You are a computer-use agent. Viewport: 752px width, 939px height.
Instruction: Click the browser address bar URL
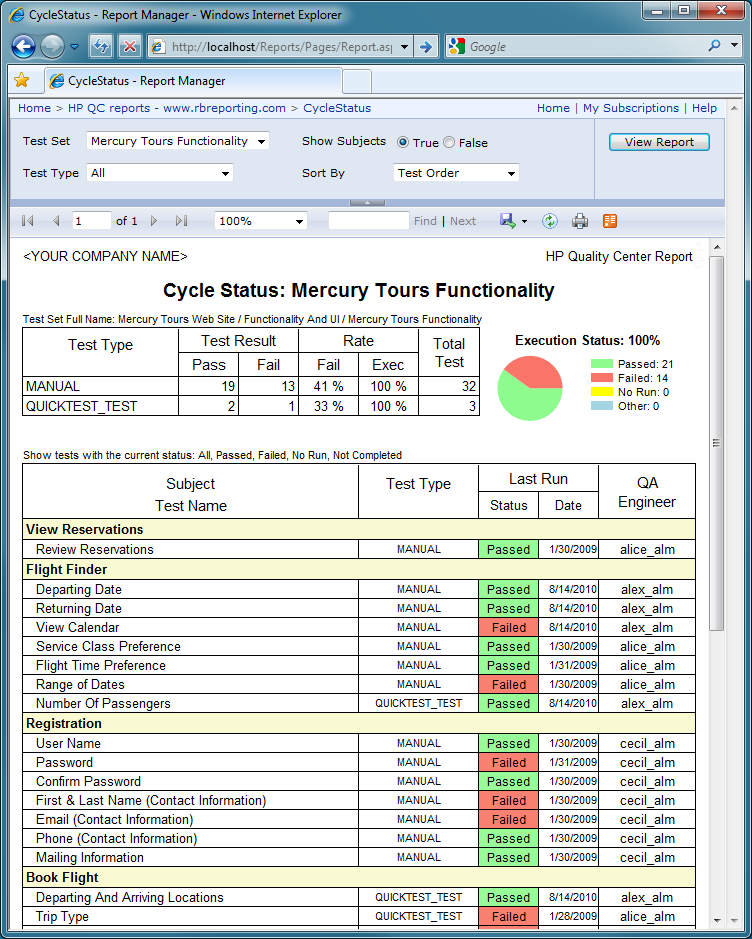pyautogui.click(x=281, y=47)
